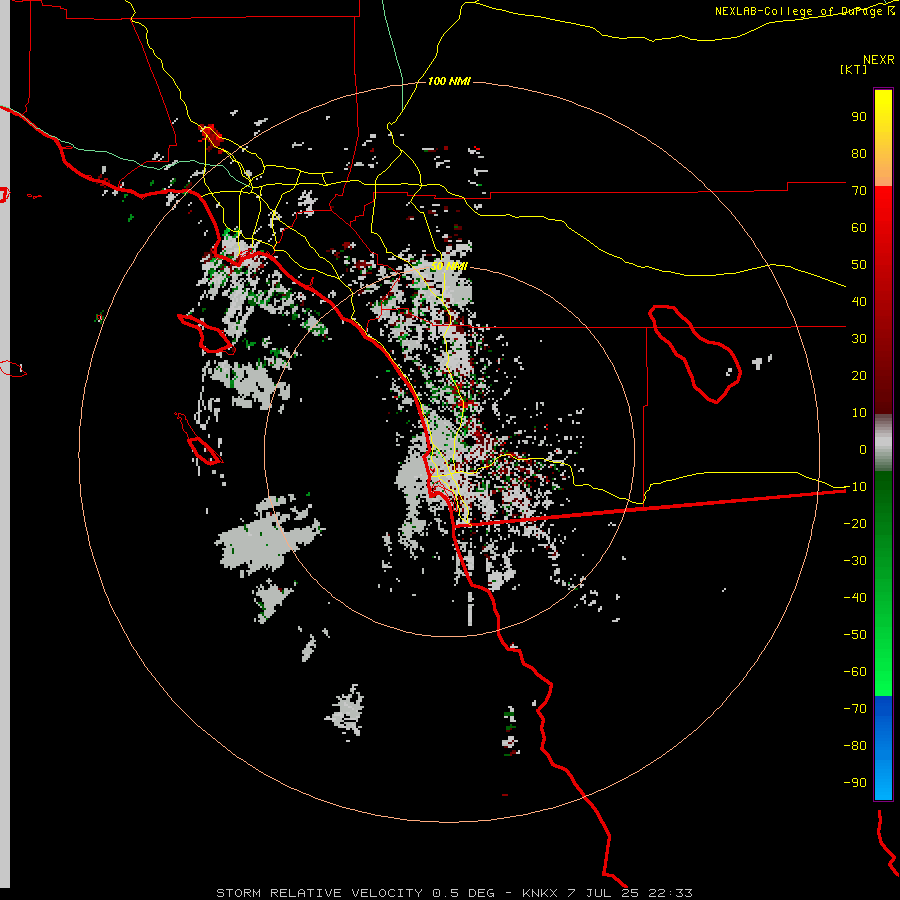The width and height of the screenshot is (900, 900).
Task: Click the -80 label on velocity scale
Action: [855, 746]
